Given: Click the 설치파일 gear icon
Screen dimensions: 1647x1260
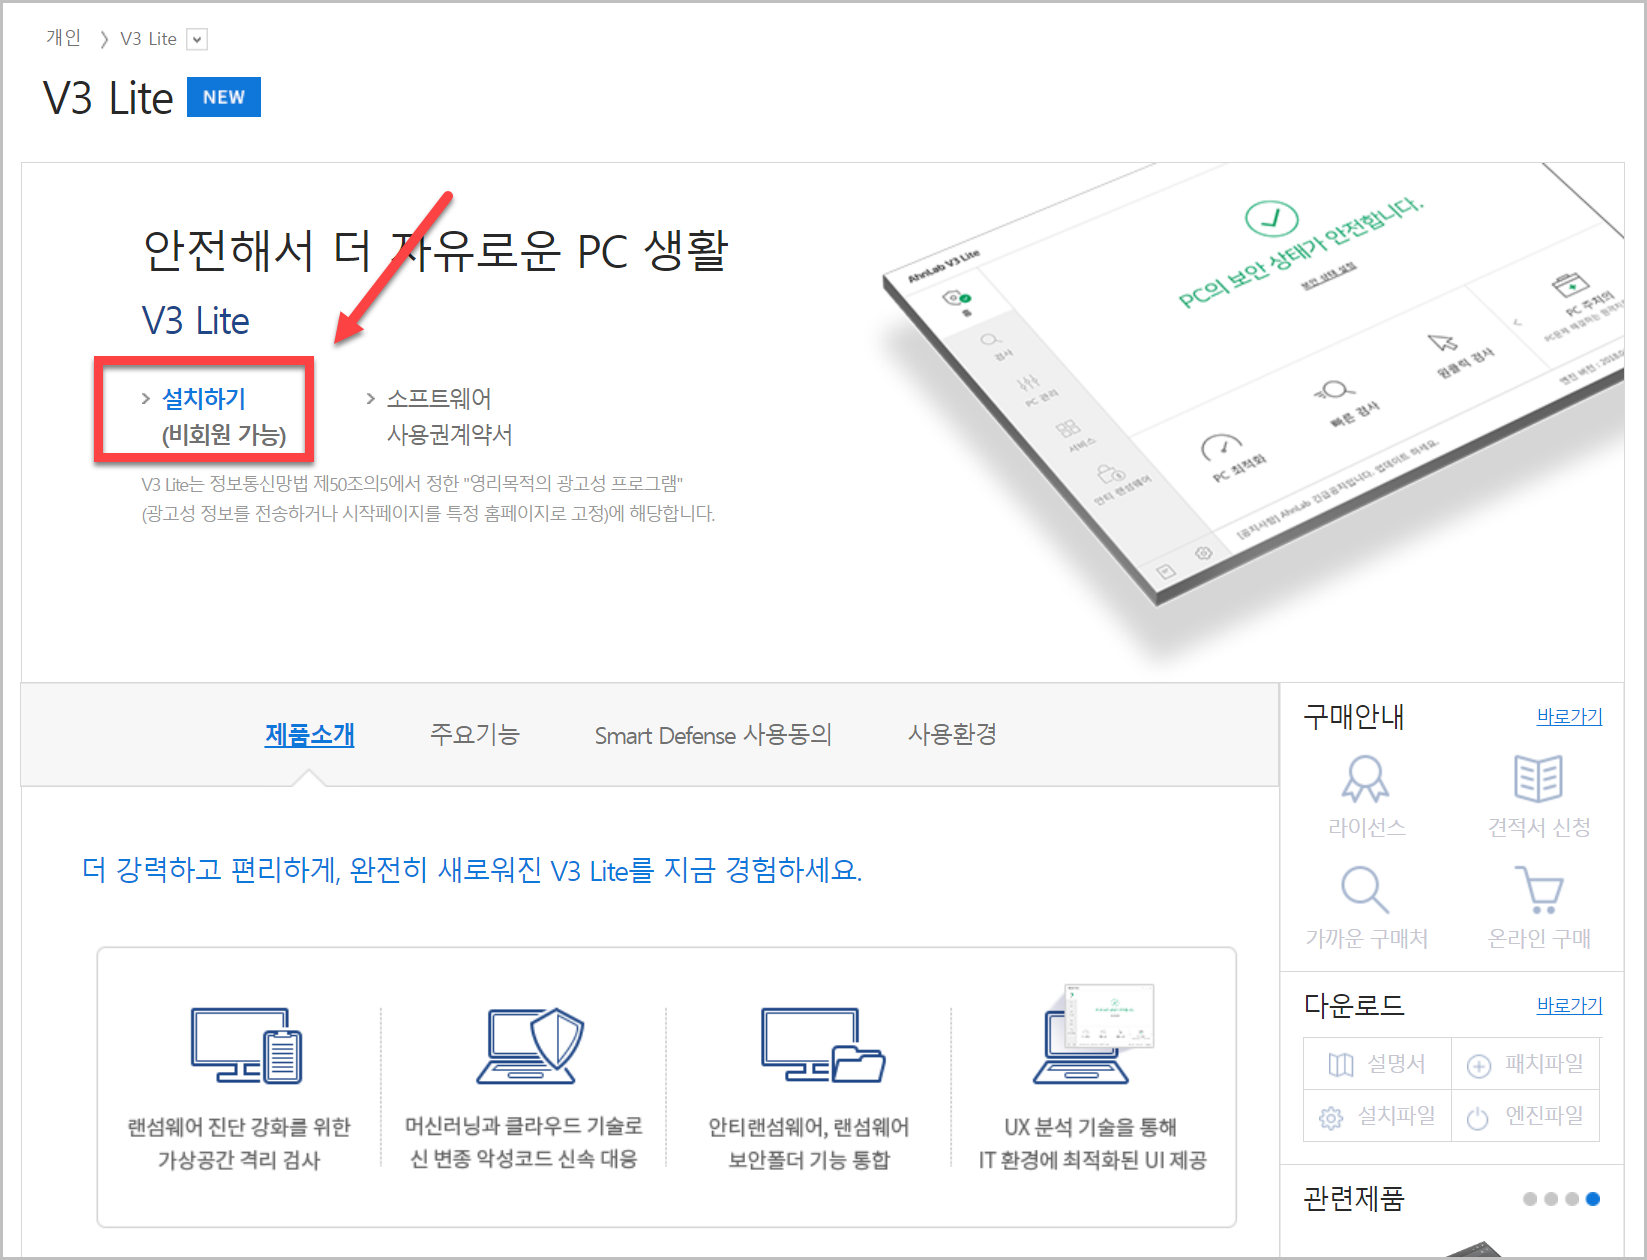Looking at the screenshot, I should (x=1331, y=1118).
